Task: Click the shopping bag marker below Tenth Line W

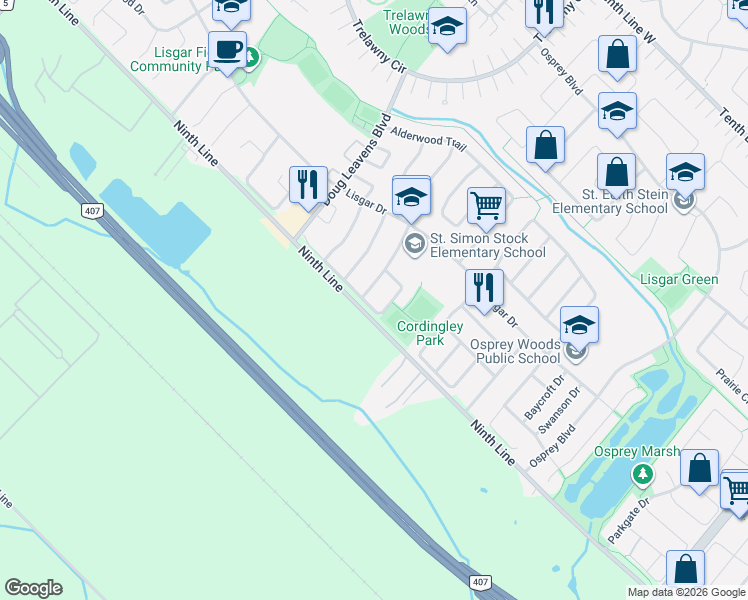Action: click(617, 56)
